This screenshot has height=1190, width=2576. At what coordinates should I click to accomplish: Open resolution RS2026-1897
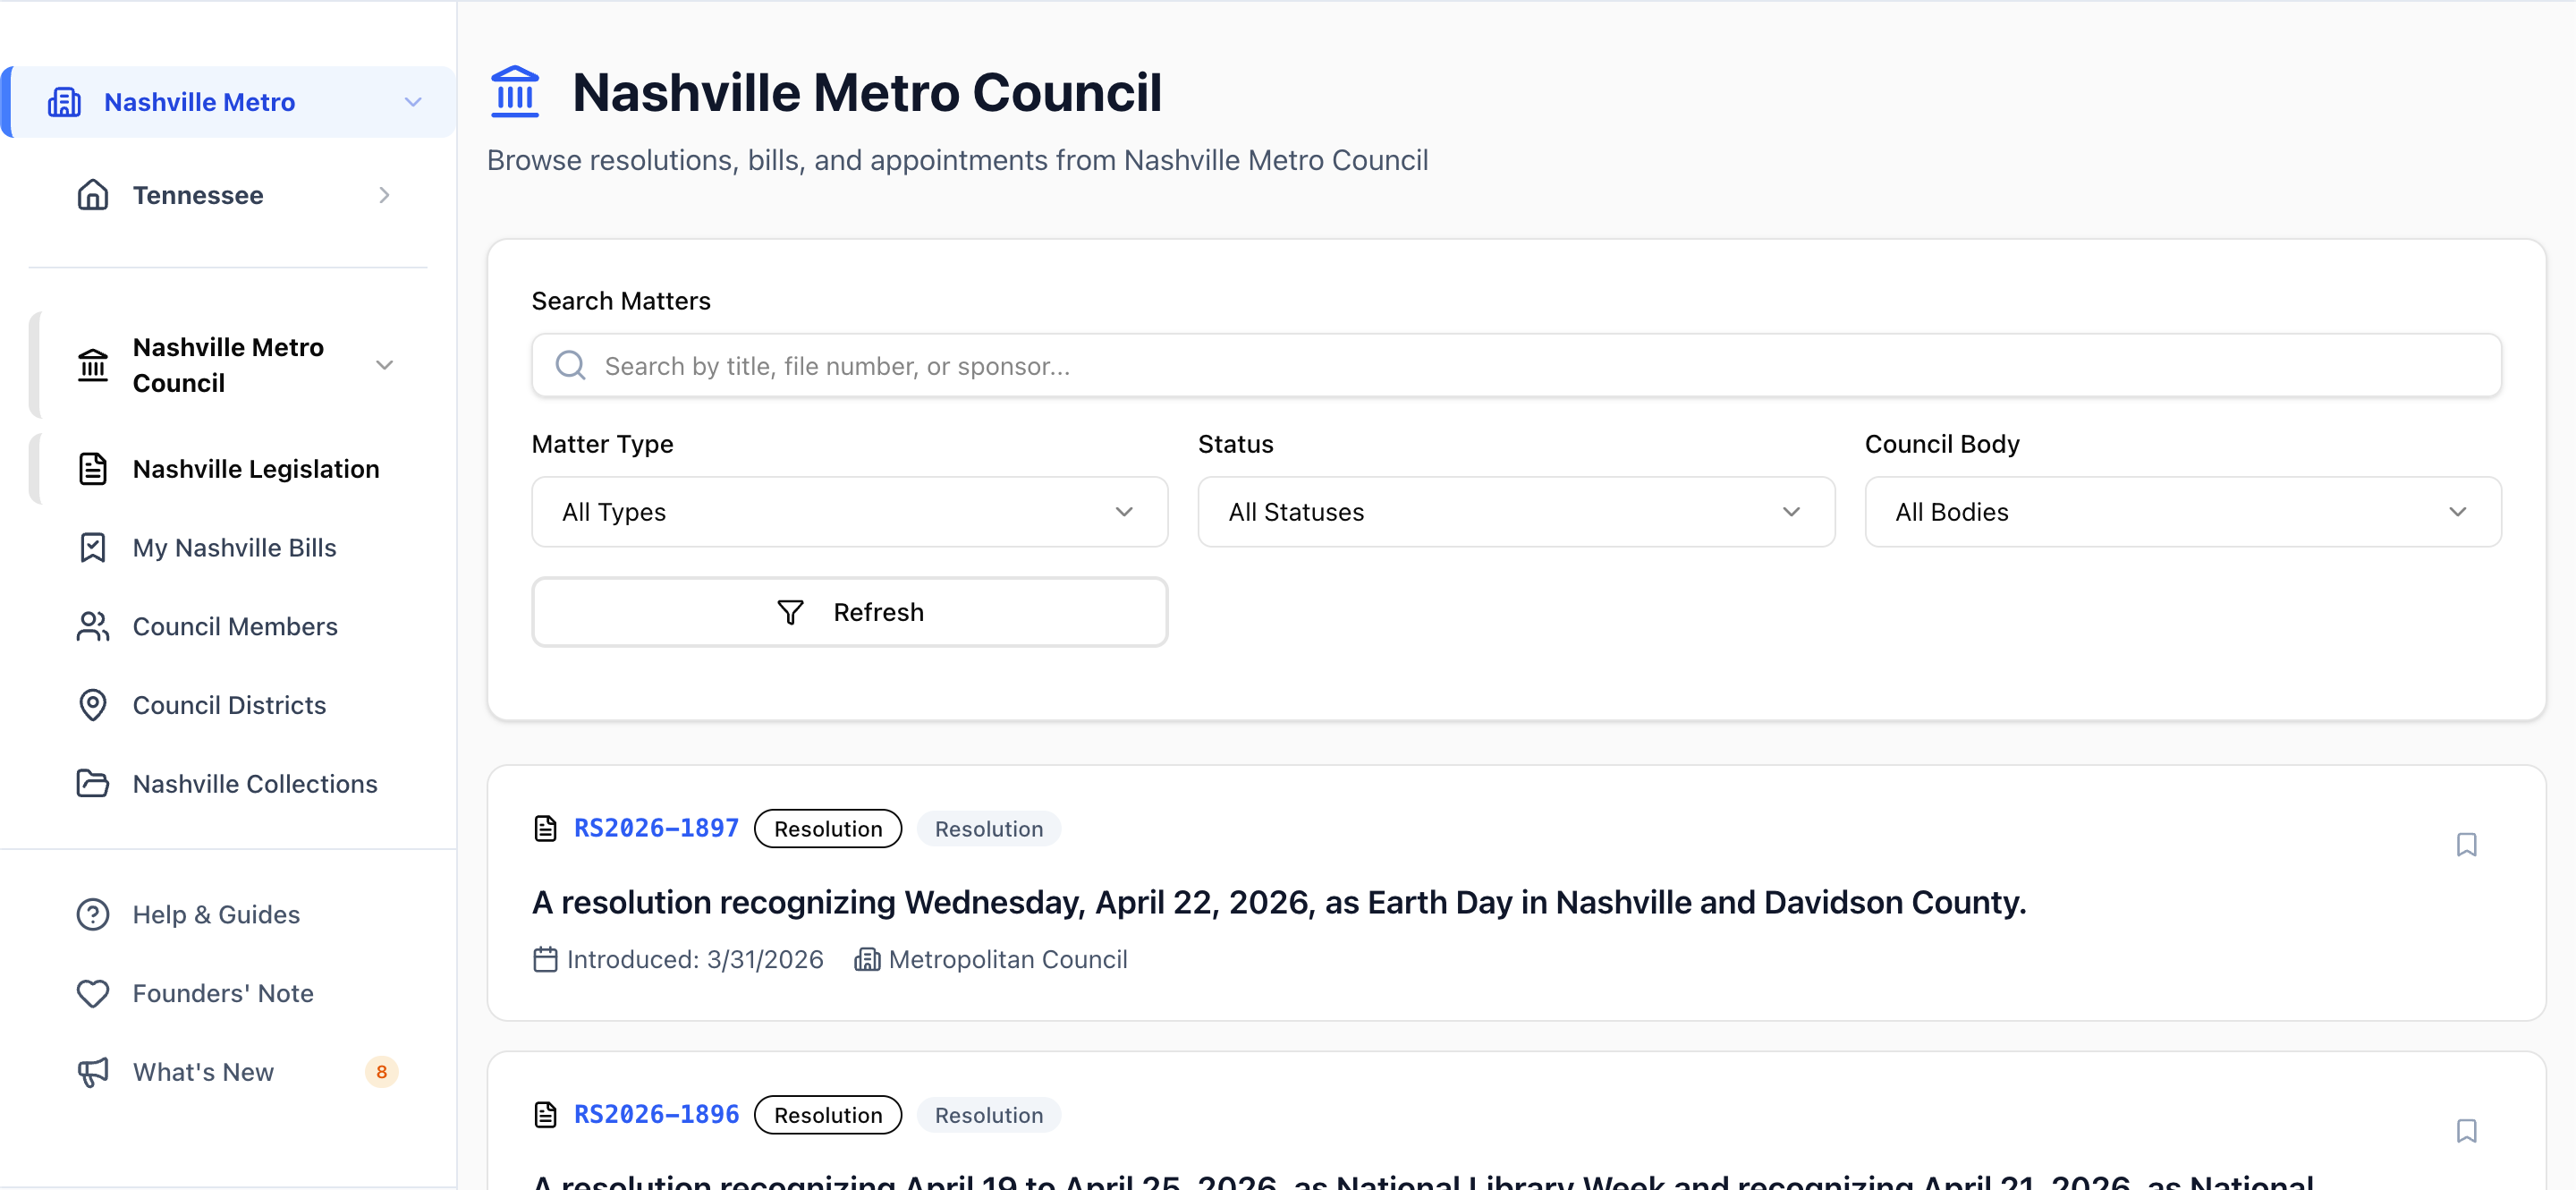click(x=655, y=827)
